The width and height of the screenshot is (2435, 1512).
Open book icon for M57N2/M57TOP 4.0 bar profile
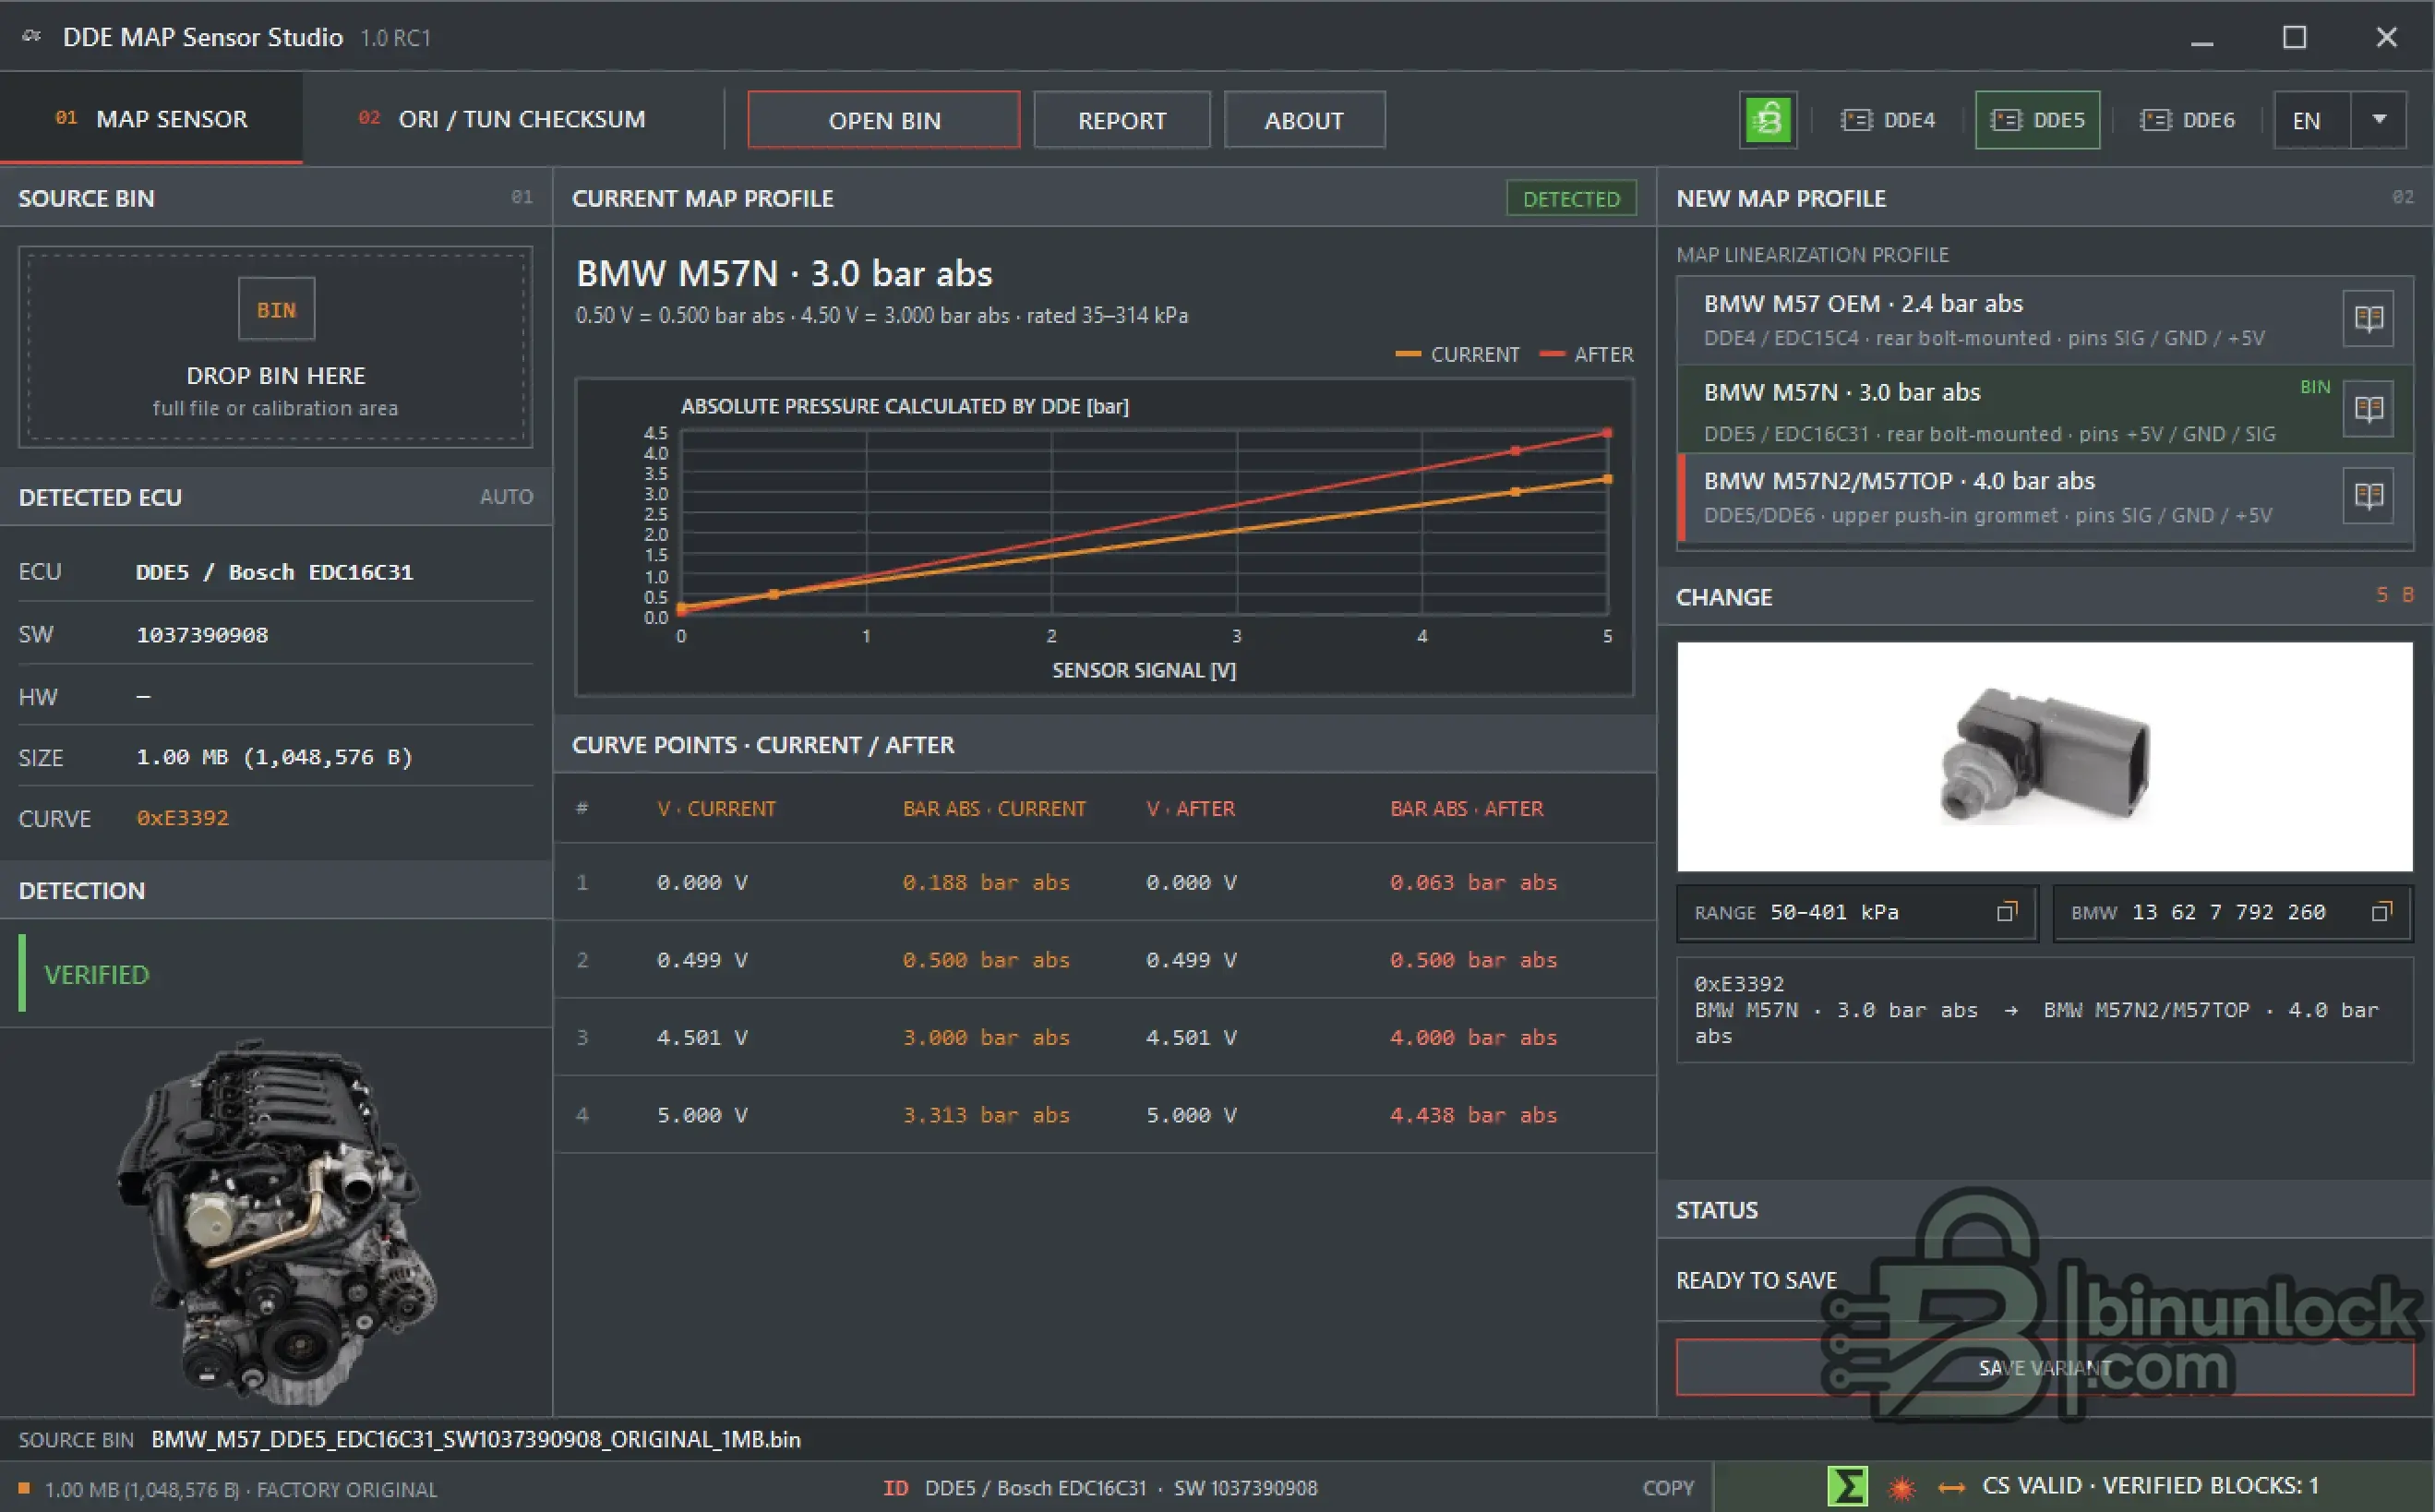click(x=2368, y=496)
